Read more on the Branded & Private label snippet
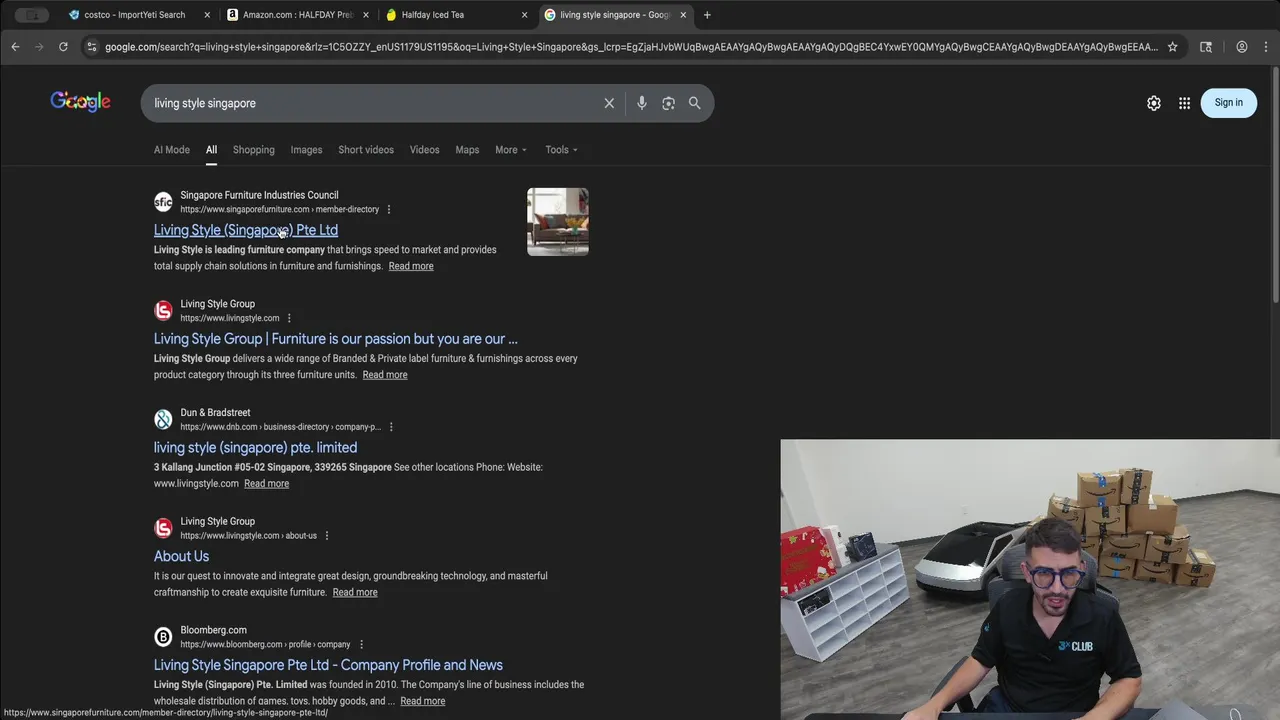 385,375
